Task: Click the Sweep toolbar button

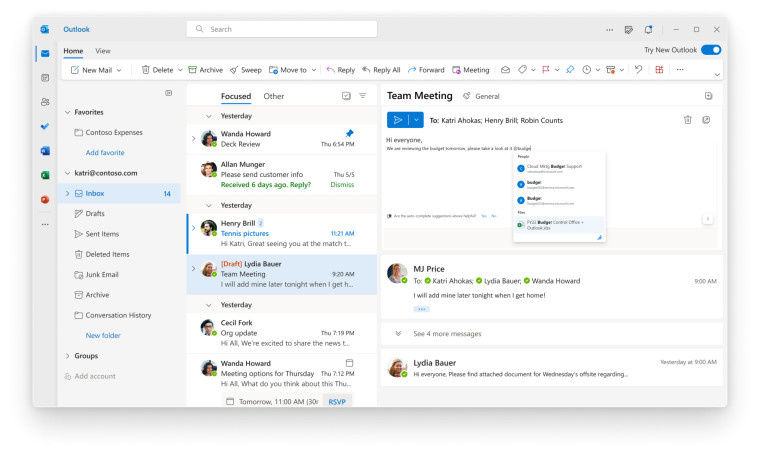Action: 246,70
